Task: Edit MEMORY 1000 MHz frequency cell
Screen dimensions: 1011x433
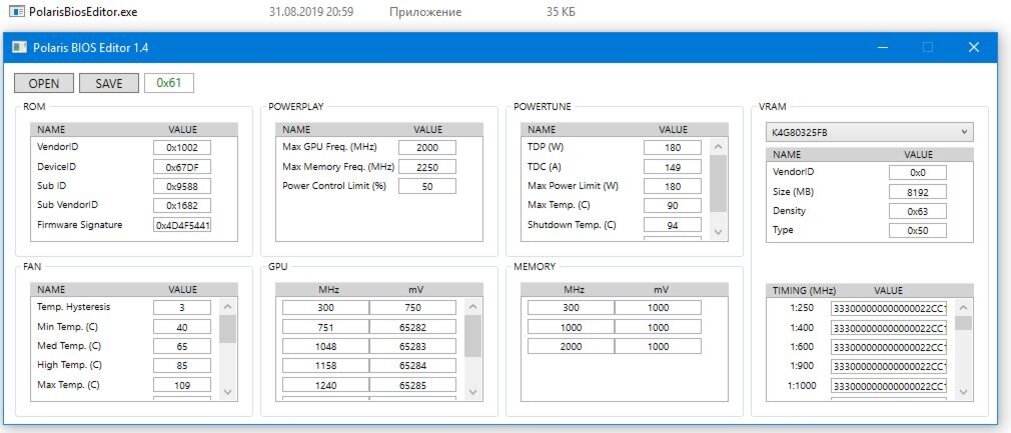Action: tap(571, 327)
